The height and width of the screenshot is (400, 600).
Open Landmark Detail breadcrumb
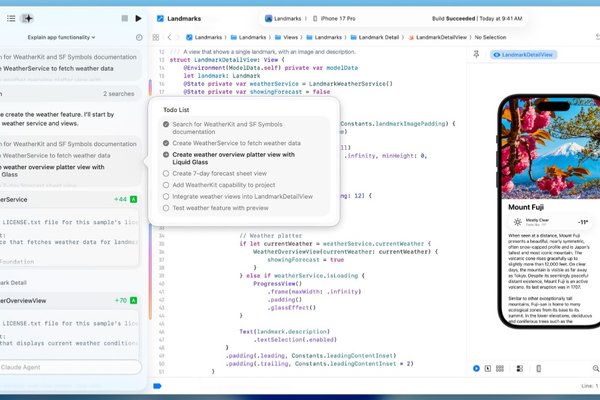375,37
